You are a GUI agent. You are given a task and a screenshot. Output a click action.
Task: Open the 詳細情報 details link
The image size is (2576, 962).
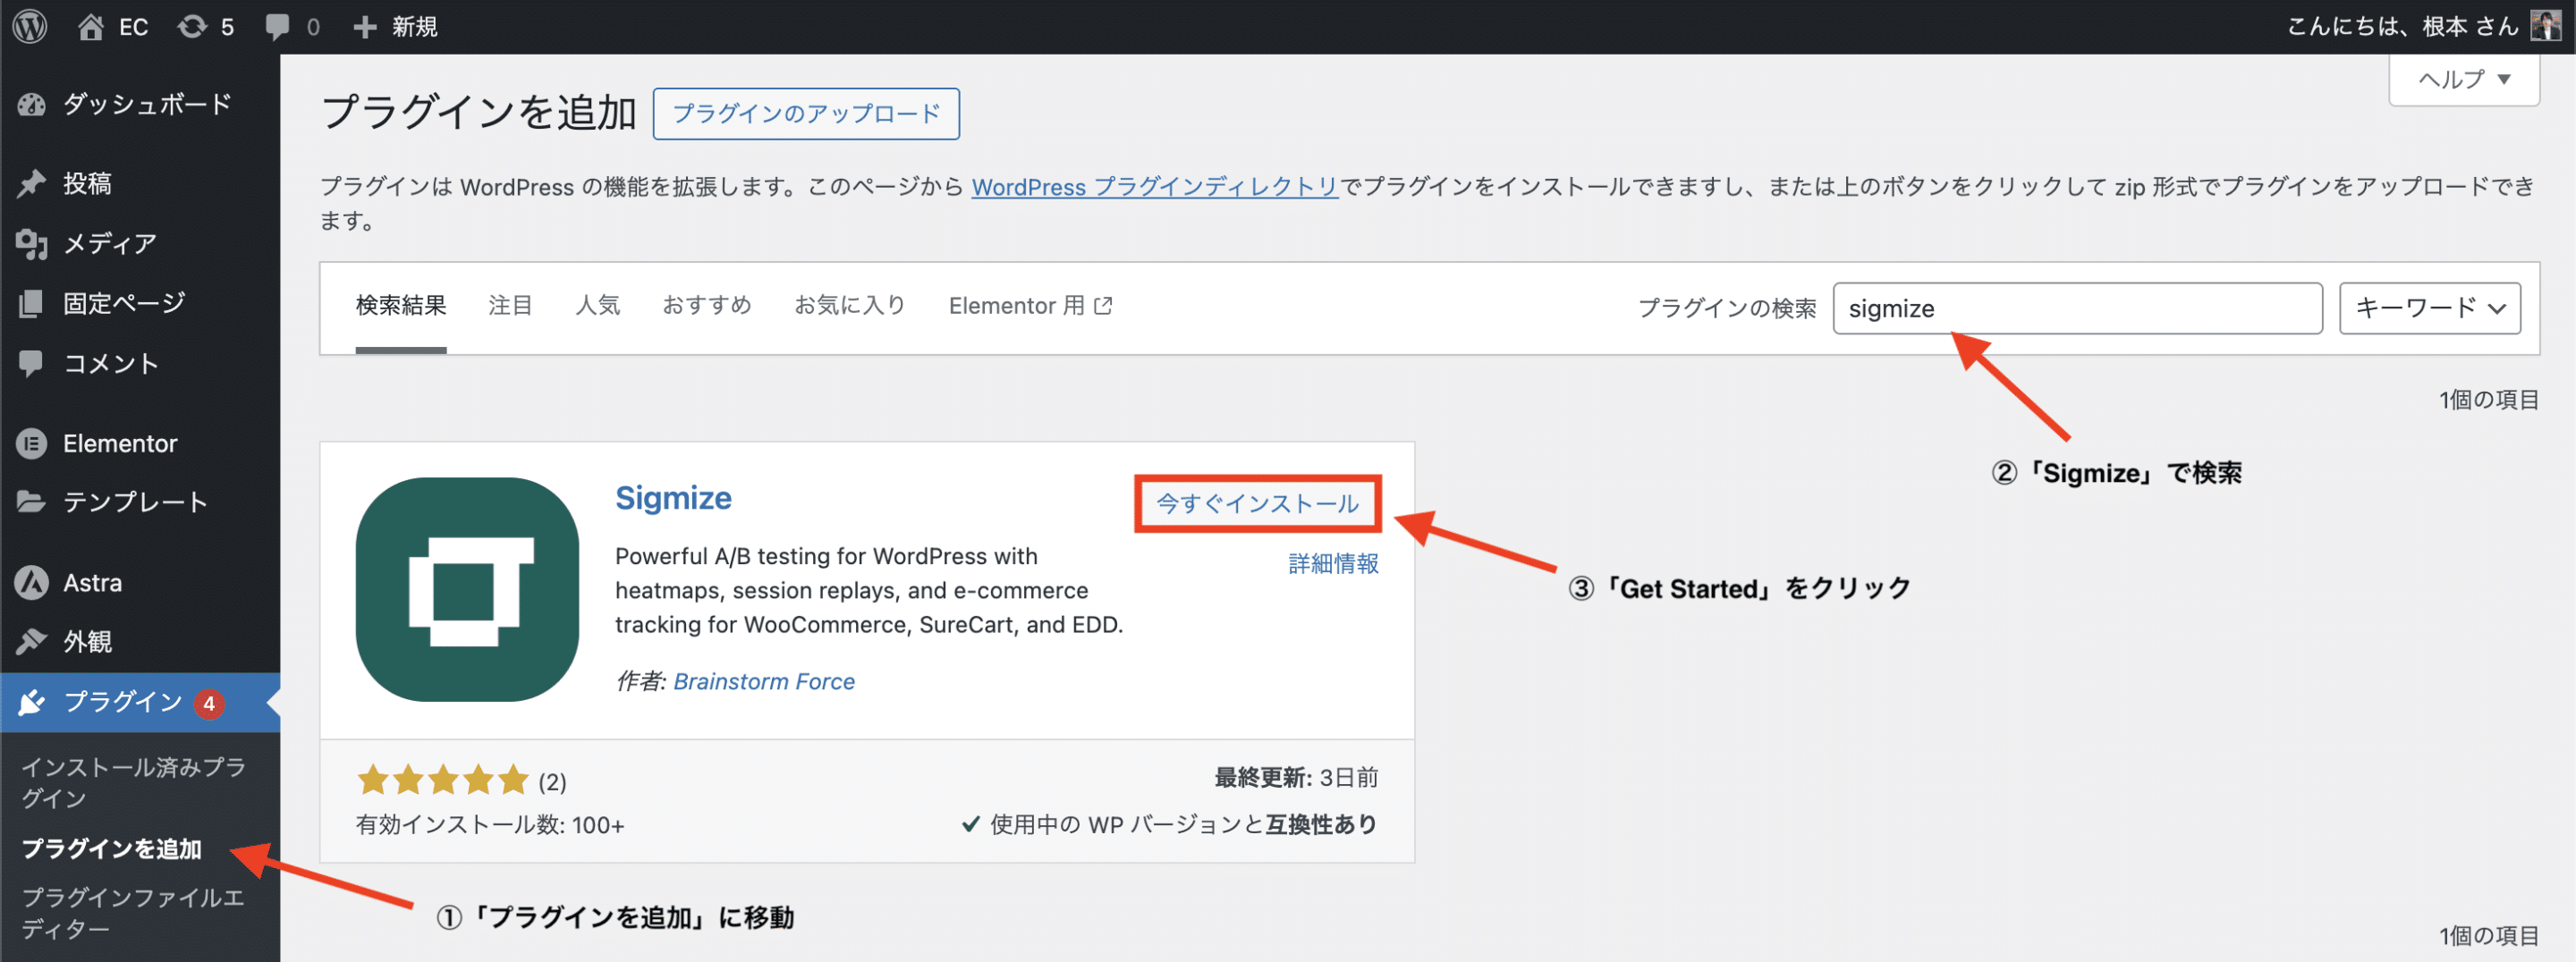tap(1332, 564)
